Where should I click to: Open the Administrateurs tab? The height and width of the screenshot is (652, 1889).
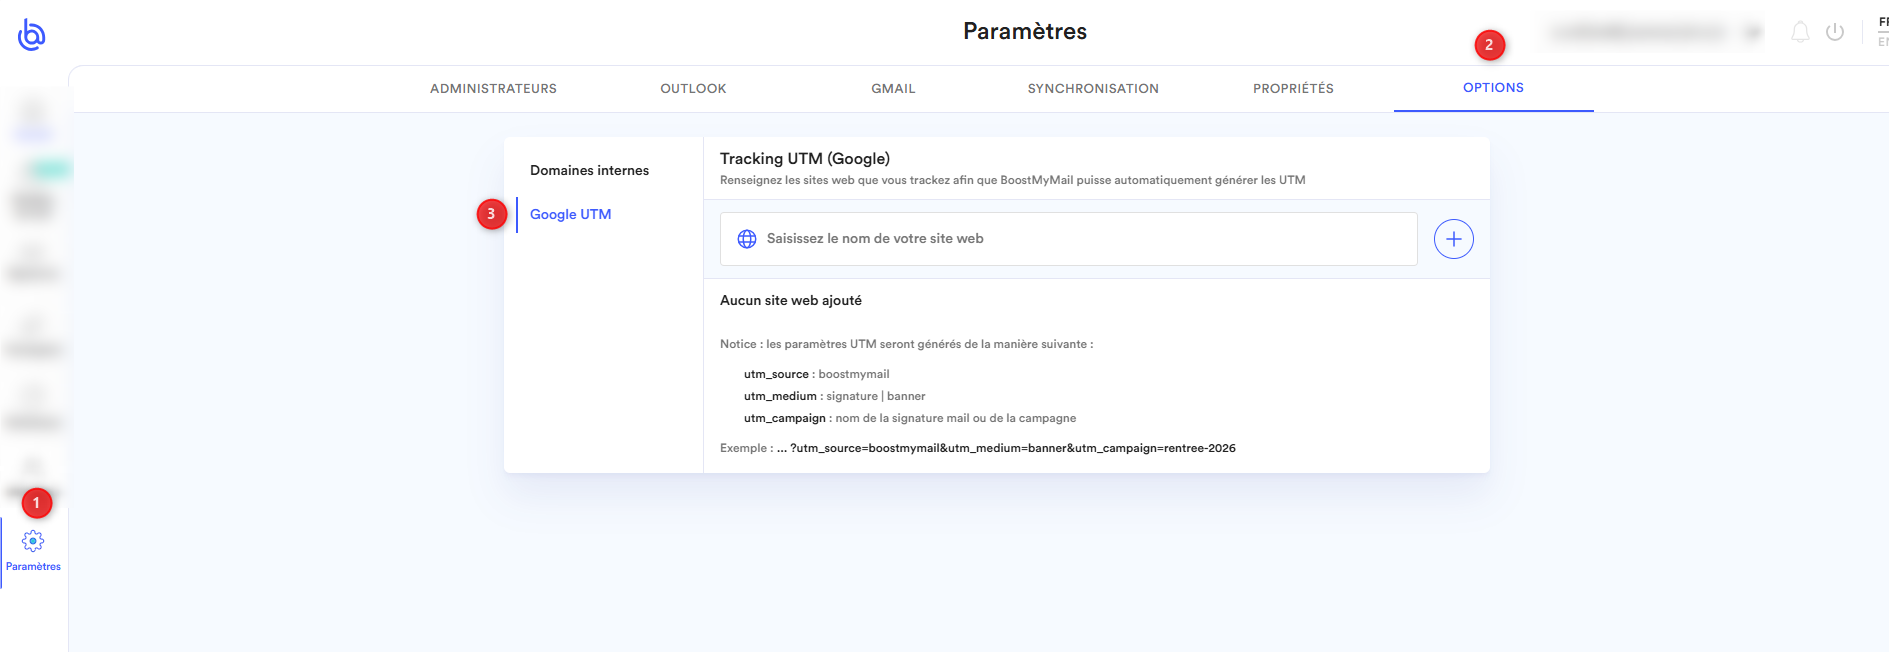tap(493, 89)
